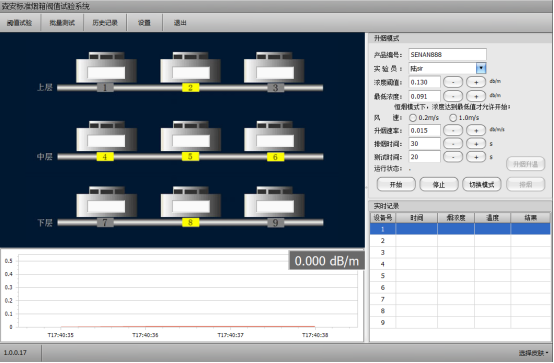Viewport: 554px width, 363px height.
Task: Click the yellow number 5 position marker
Action: coord(190,156)
